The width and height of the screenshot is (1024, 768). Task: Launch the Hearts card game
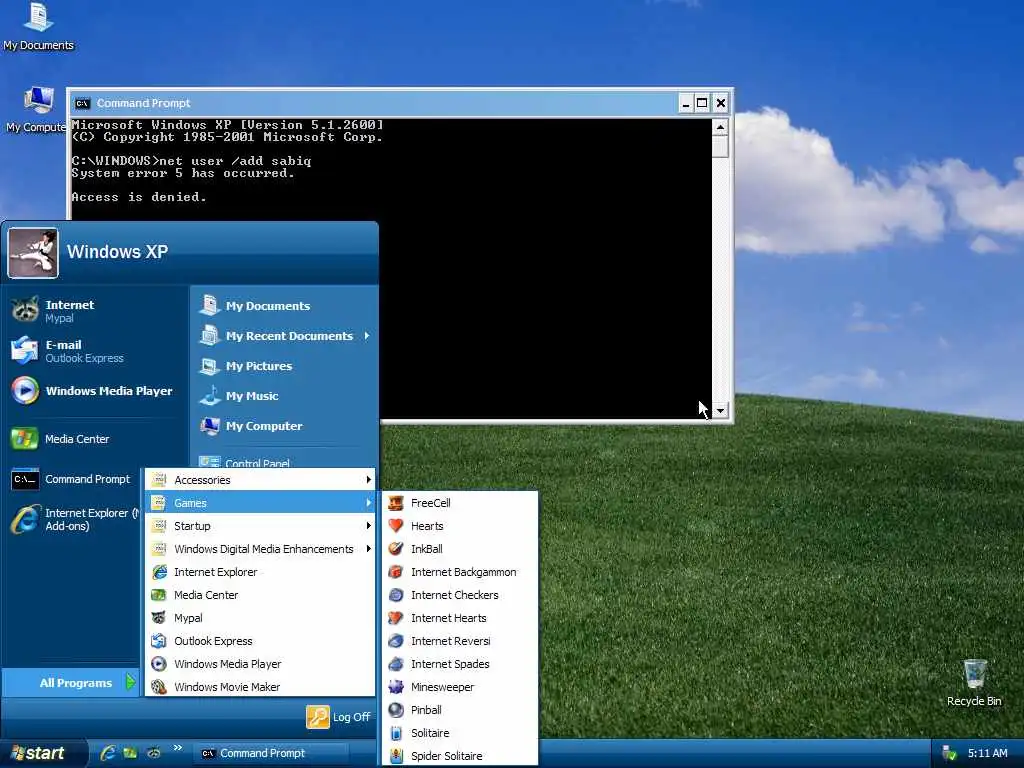(460, 526)
